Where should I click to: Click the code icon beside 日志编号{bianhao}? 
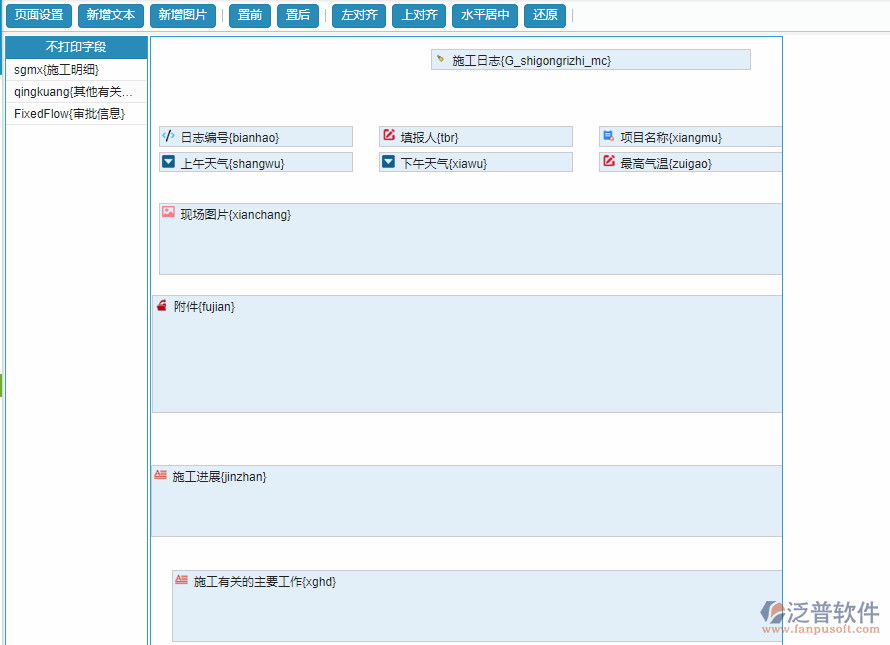click(x=168, y=136)
